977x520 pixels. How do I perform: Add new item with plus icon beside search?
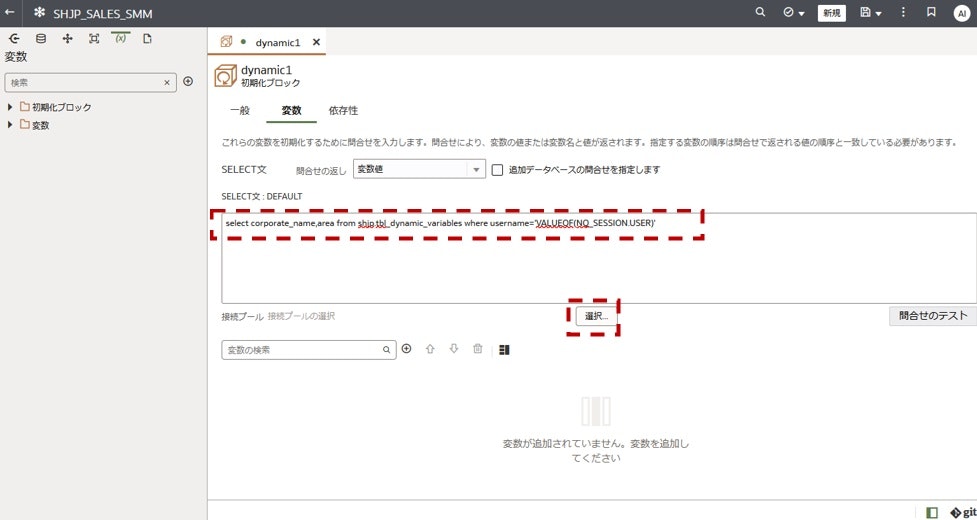click(x=188, y=82)
